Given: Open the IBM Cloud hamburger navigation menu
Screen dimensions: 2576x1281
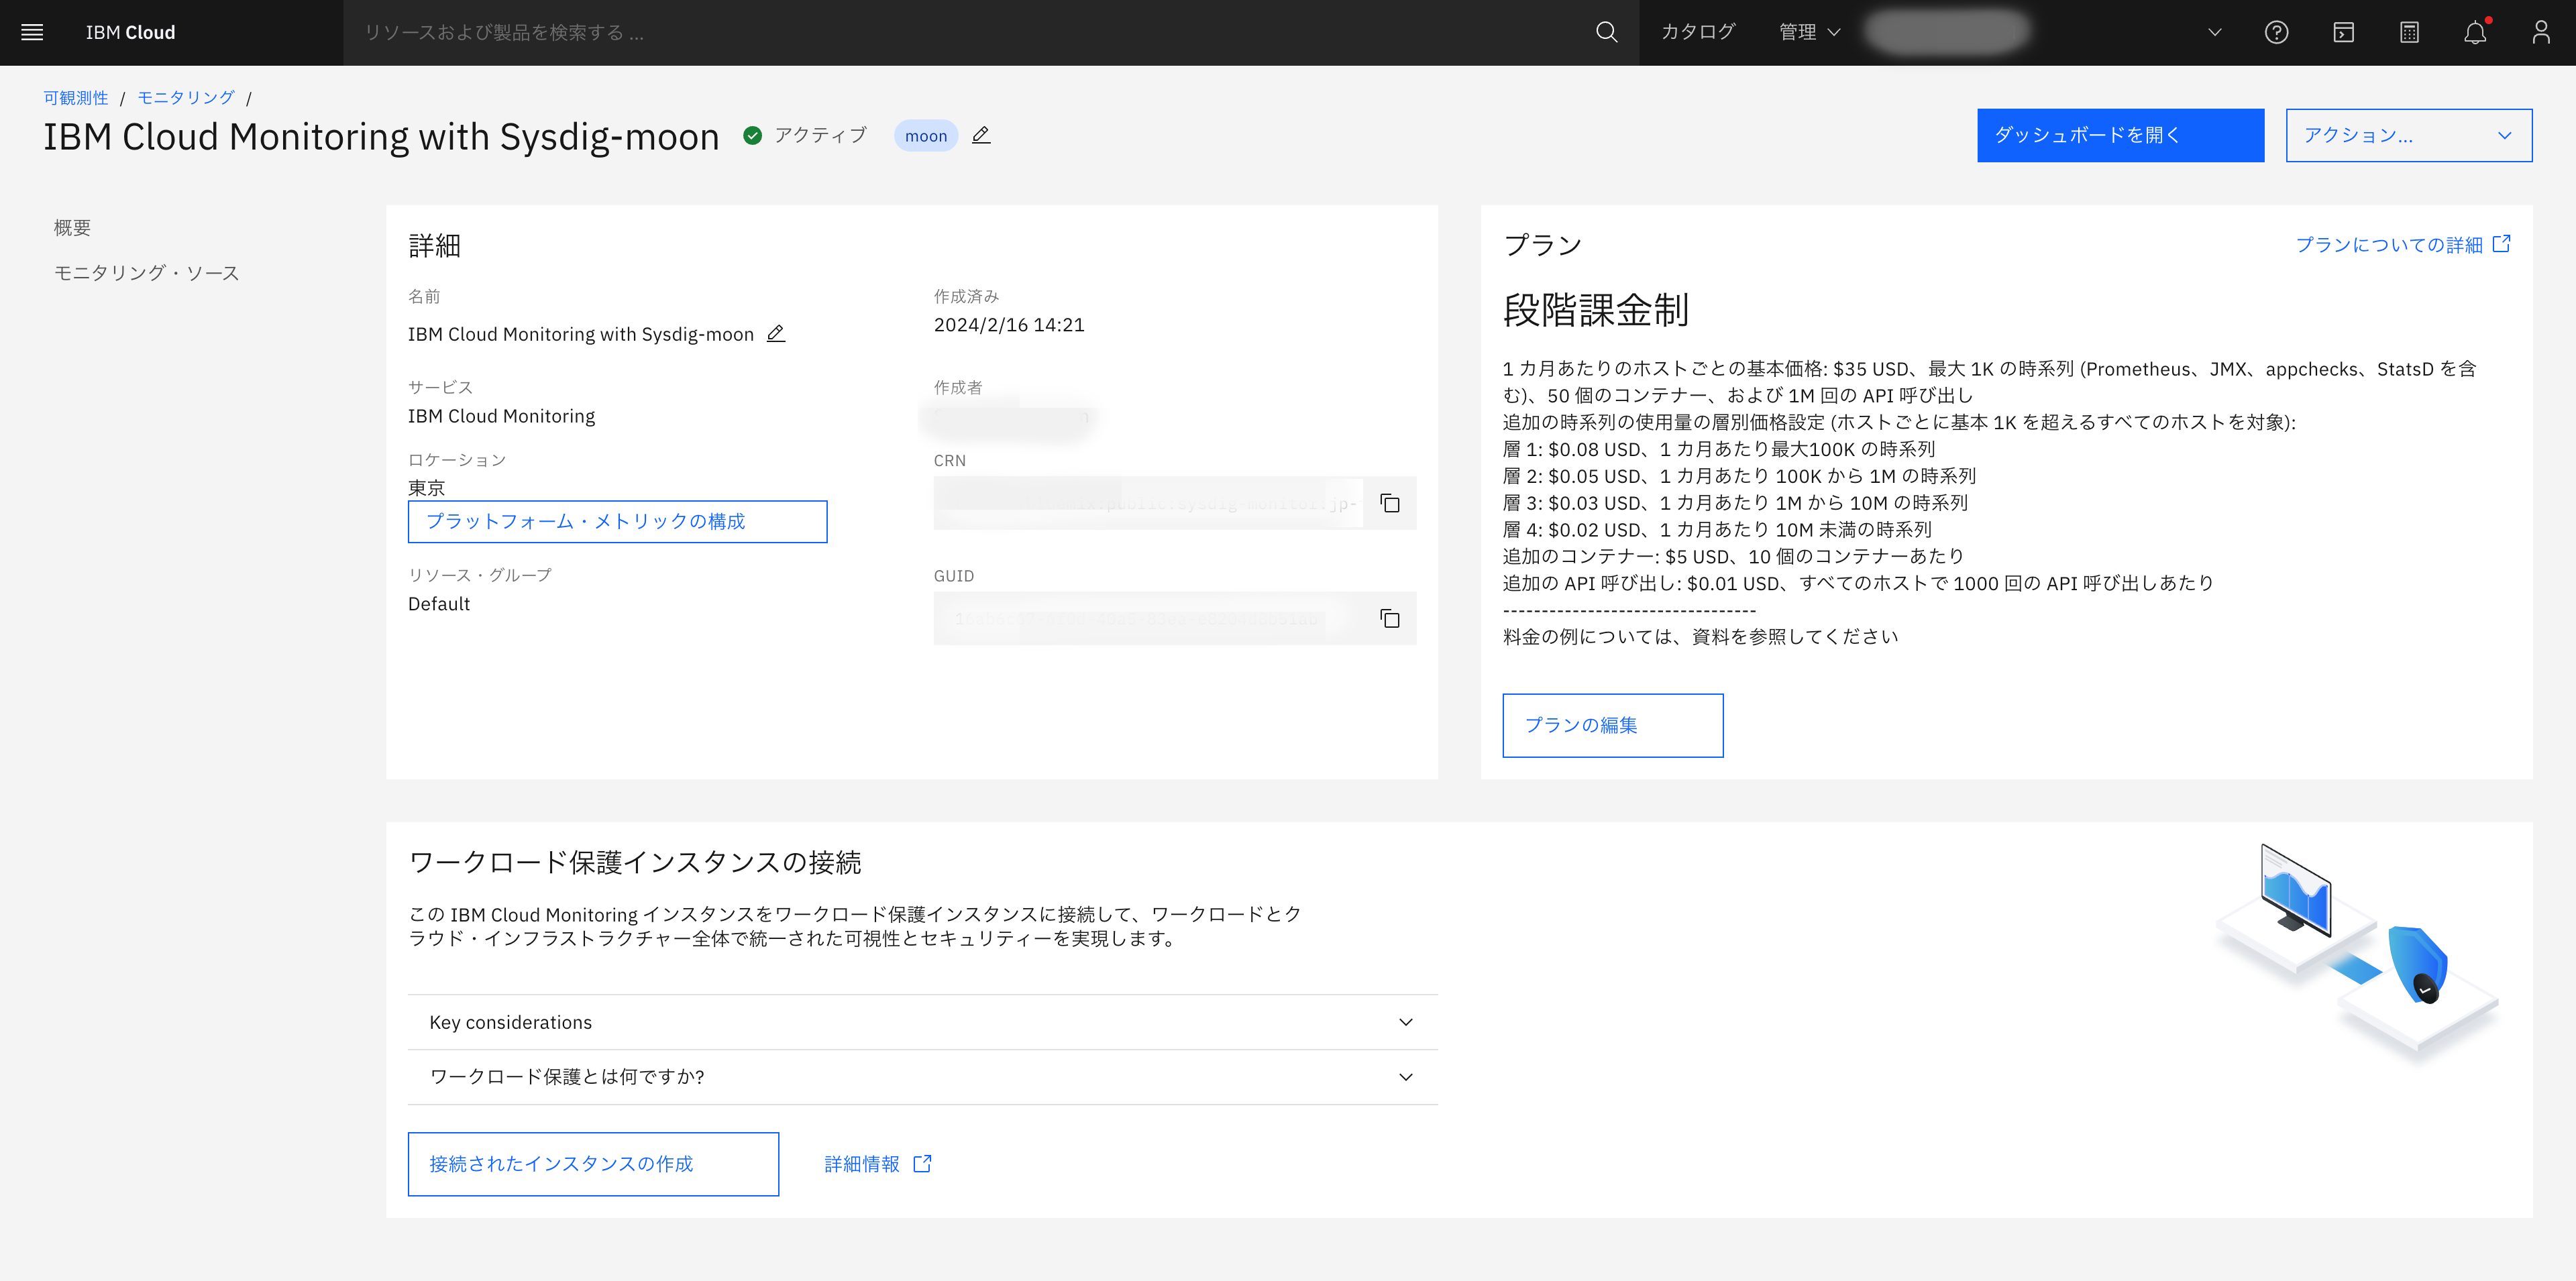Looking at the screenshot, I should (x=31, y=31).
